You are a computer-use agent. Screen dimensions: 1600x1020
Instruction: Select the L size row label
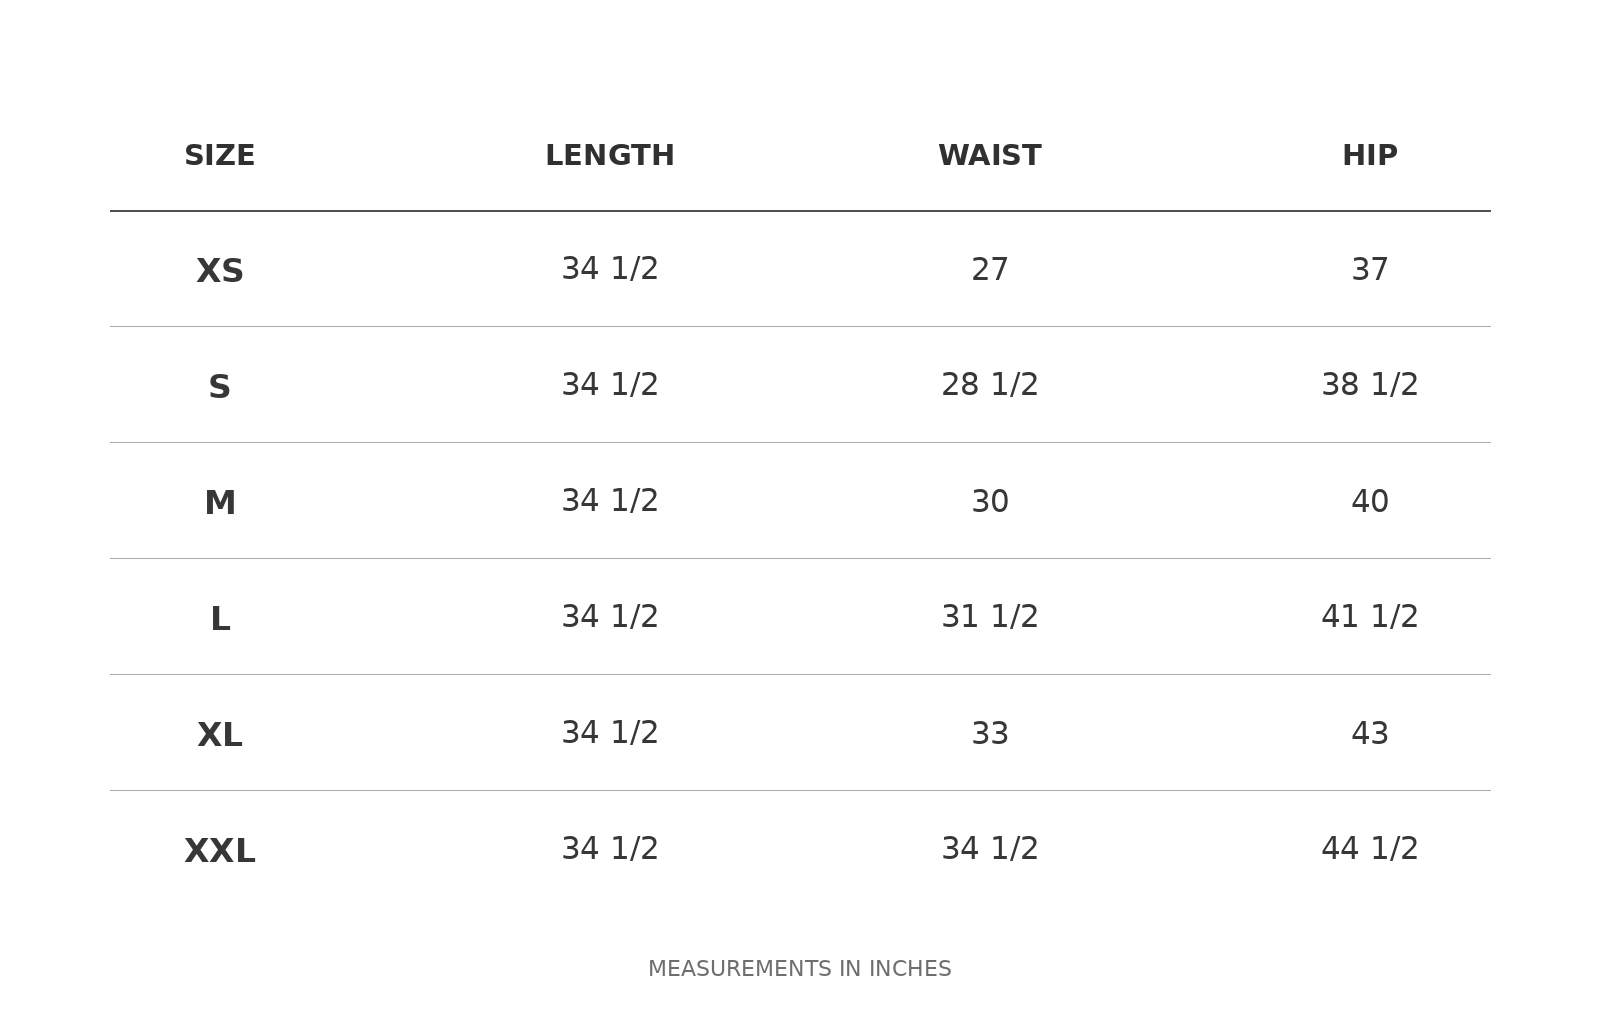coord(220,619)
